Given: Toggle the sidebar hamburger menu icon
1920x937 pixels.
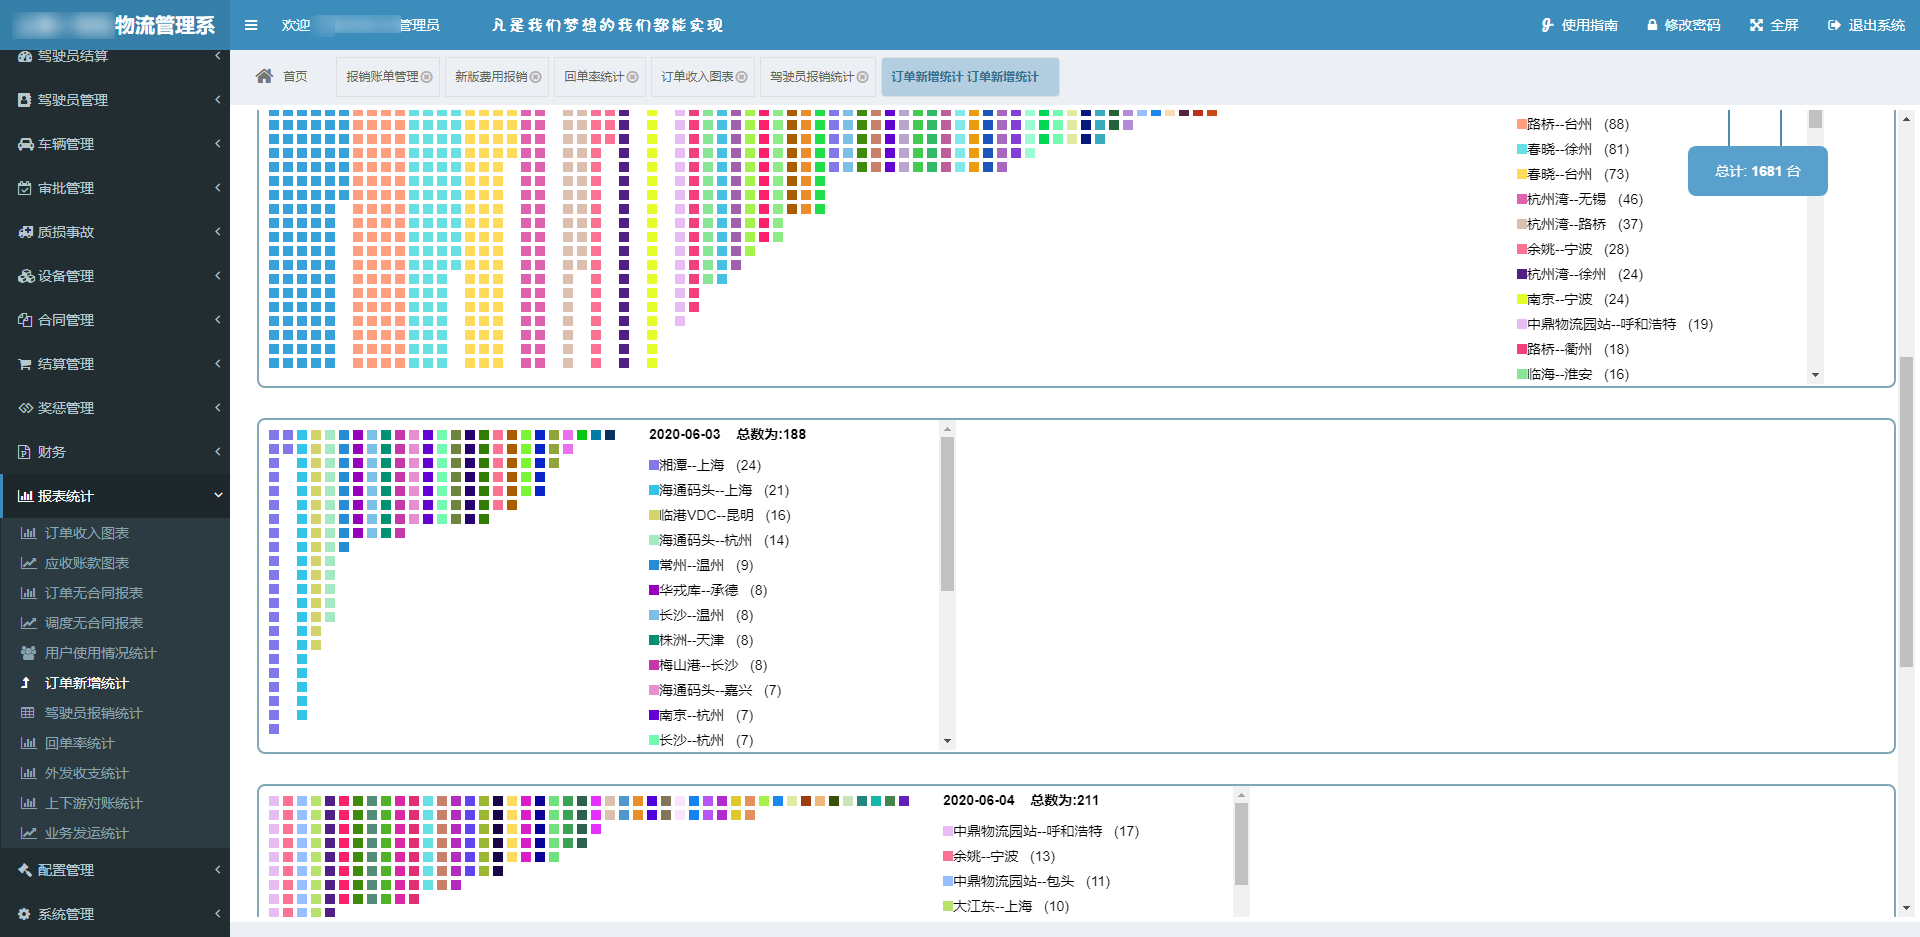Looking at the screenshot, I should click(x=251, y=25).
